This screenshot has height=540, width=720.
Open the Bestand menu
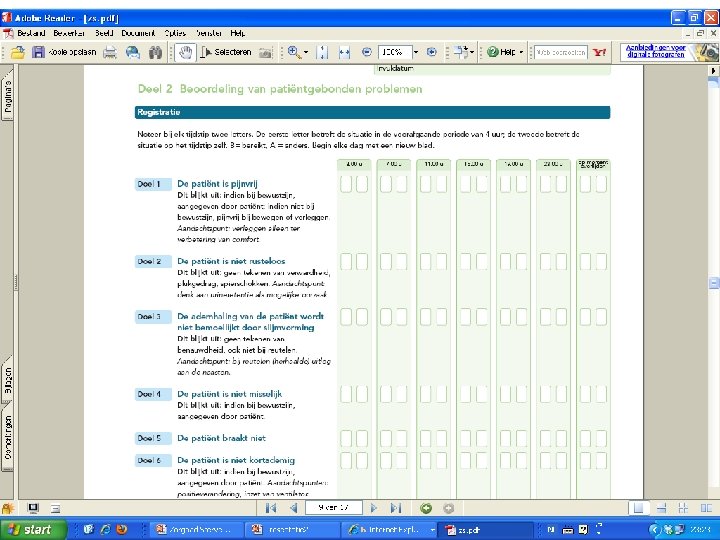click(x=31, y=33)
